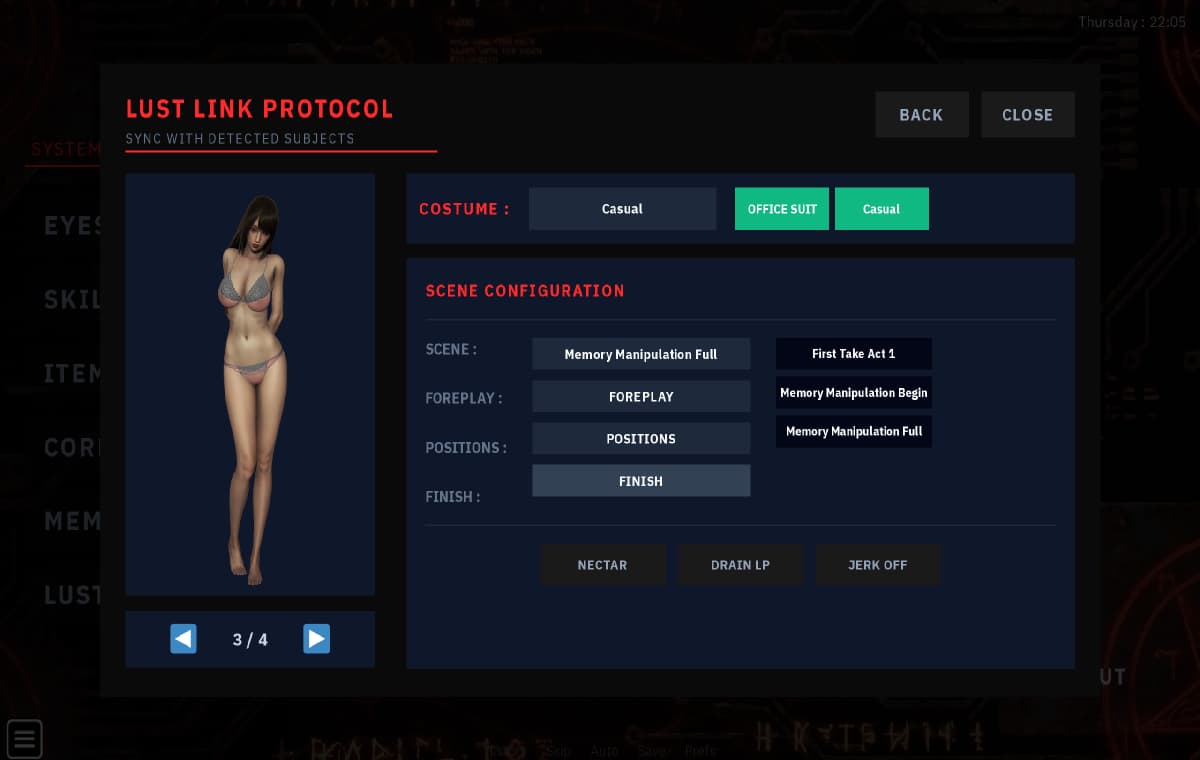Open the FOREPLAY selector
This screenshot has height=760, width=1200.
[641, 396]
